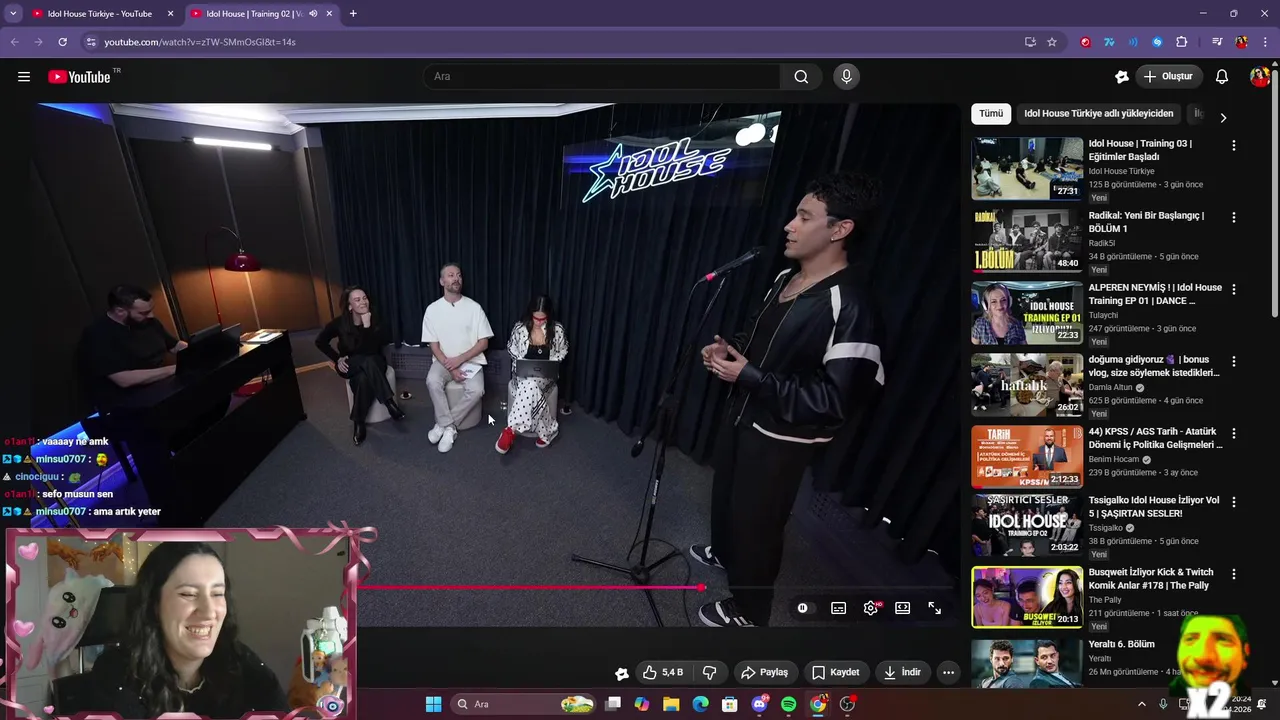The image size is (1280, 720).
Task: Open the YouTube account avatar menu
Action: (1259, 77)
